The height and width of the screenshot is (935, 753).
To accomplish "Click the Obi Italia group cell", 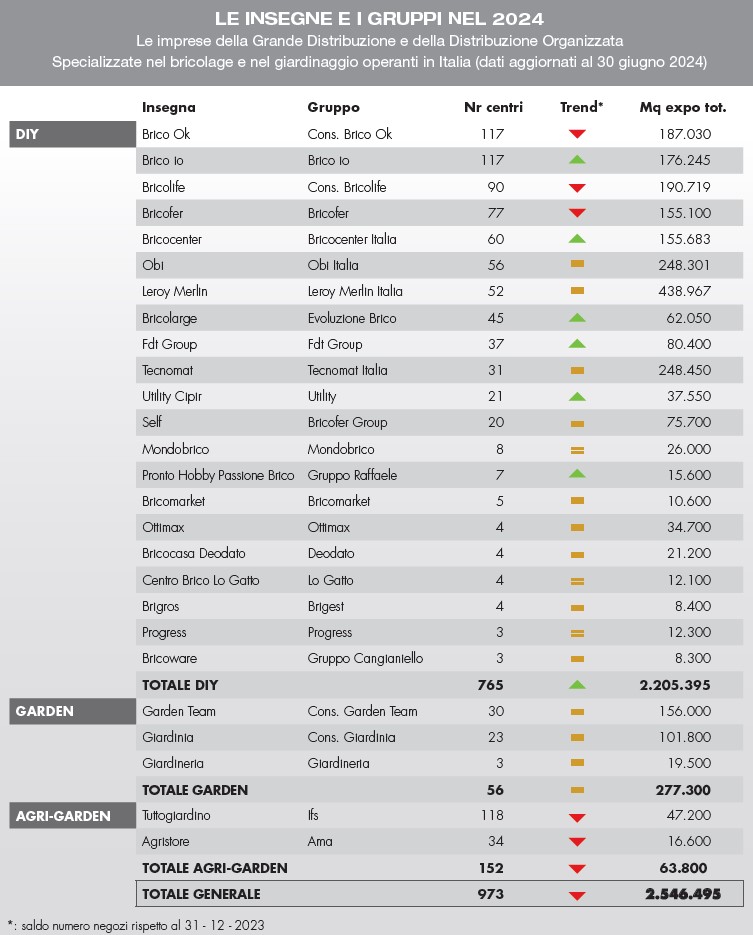I will point(333,265).
